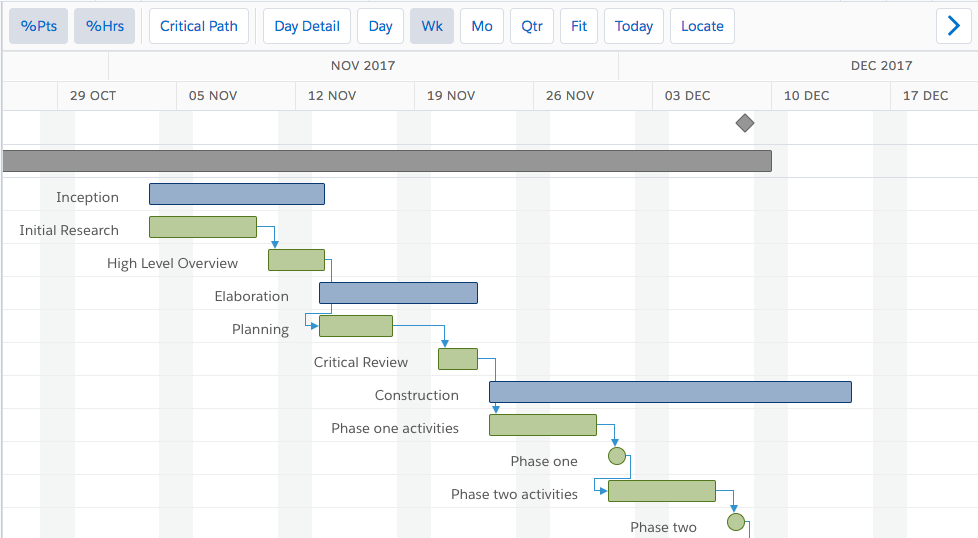Click the Phase two milestone circle
This screenshot has height=538, width=978.
point(736,522)
